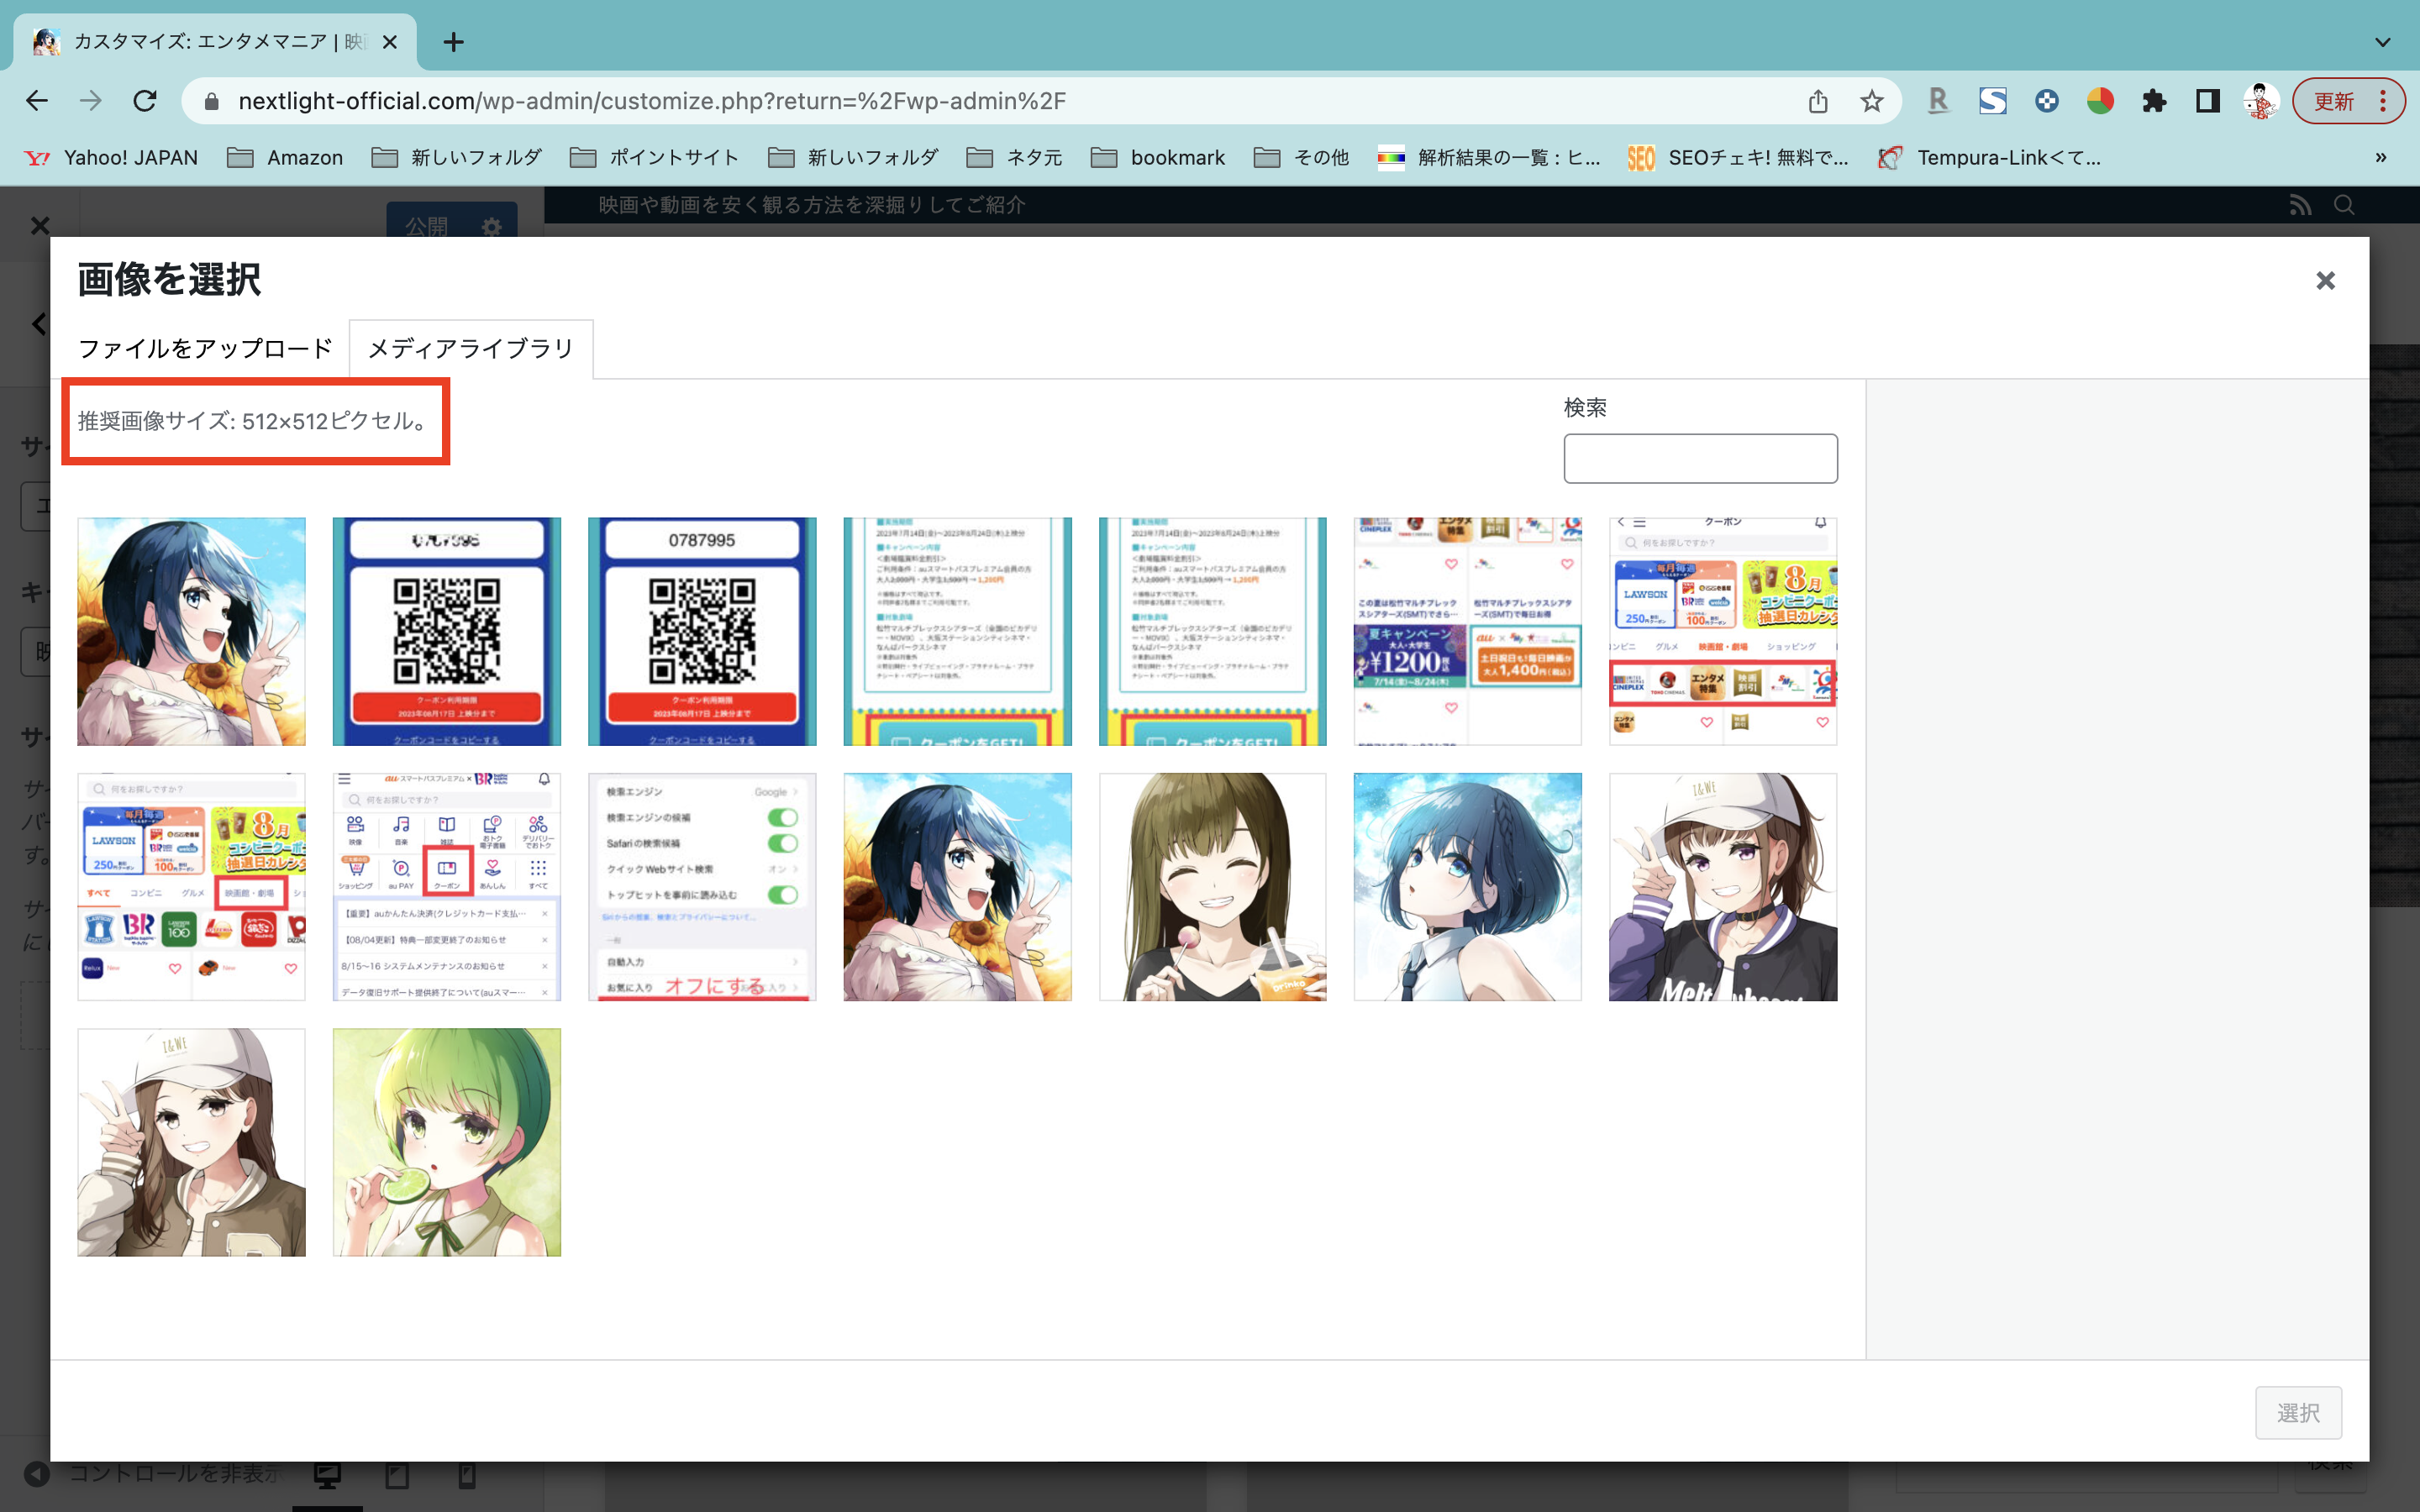Go forward in browser history

coord(91,101)
